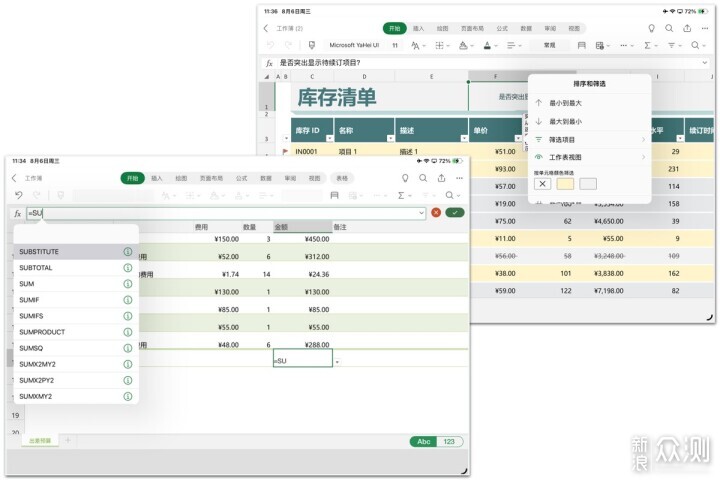Image resolution: width=720 pixels, height=481 pixels.
Task: Open the more options ellipsis in rear window title bar
Action: coord(705,28)
